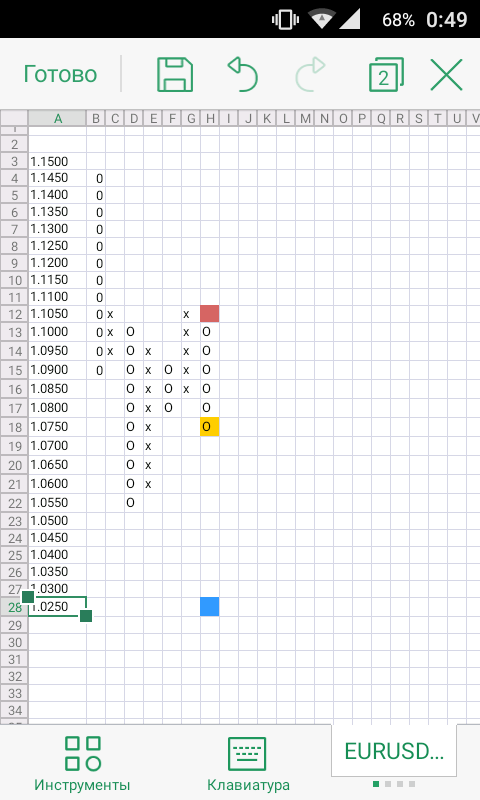This screenshot has height=800, width=480.
Task: Select row 28 header
Action: pyautogui.click(x=14, y=607)
